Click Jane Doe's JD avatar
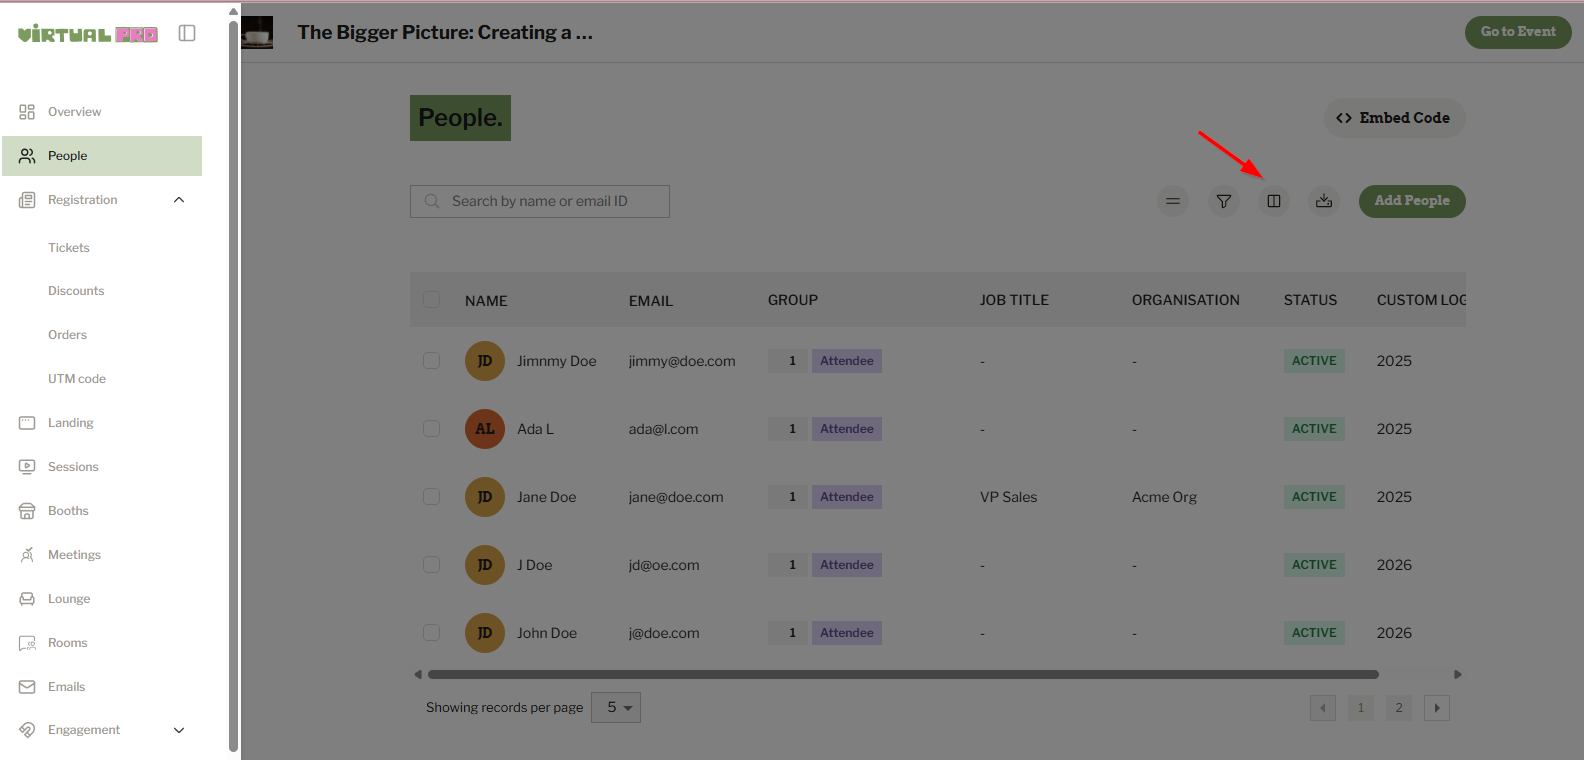Image resolution: width=1584 pixels, height=760 pixels. 485,497
